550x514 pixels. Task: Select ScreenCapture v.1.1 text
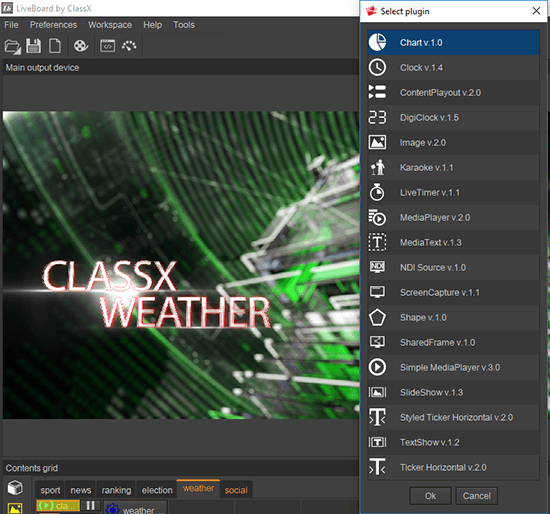click(440, 292)
